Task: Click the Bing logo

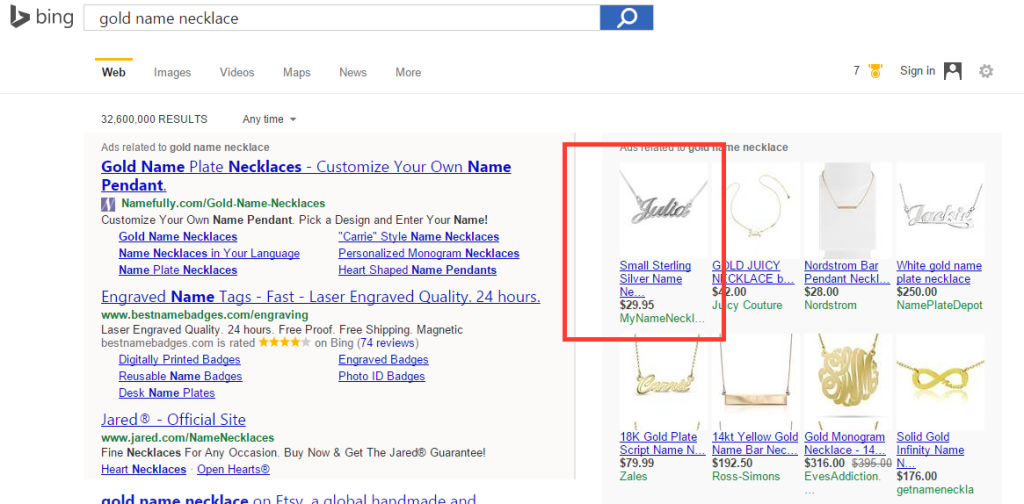Action: pyautogui.click(x=42, y=18)
